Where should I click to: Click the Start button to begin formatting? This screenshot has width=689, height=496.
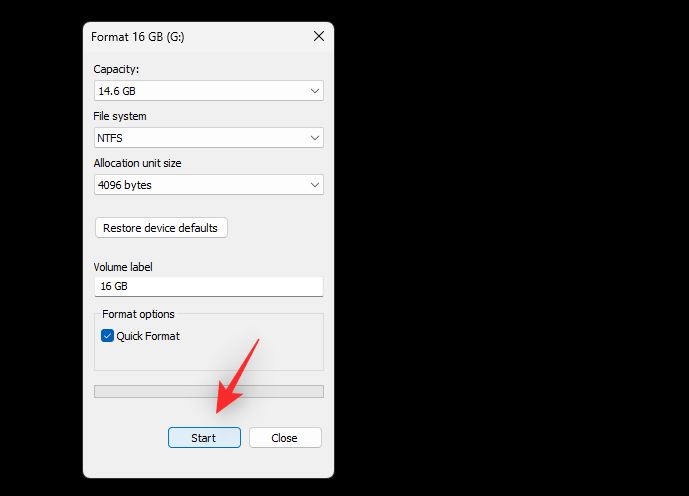click(x=204, y=438)
